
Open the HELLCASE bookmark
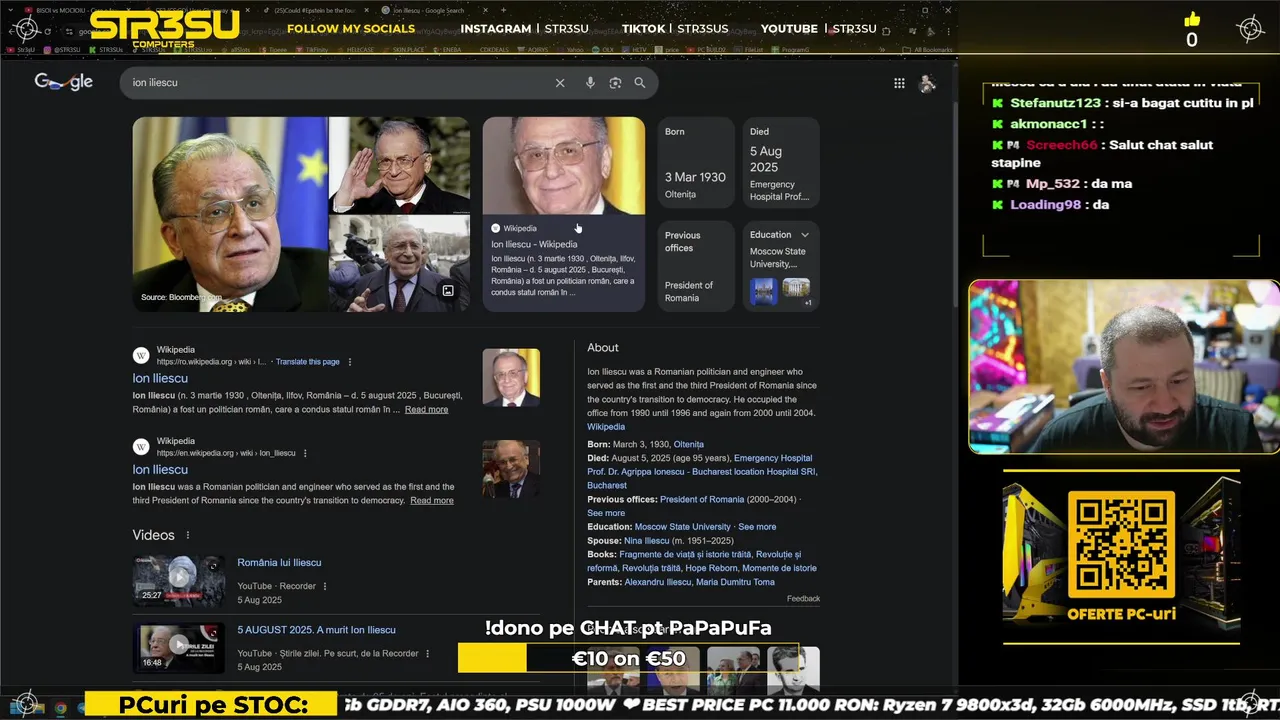[x=356, y=49]
